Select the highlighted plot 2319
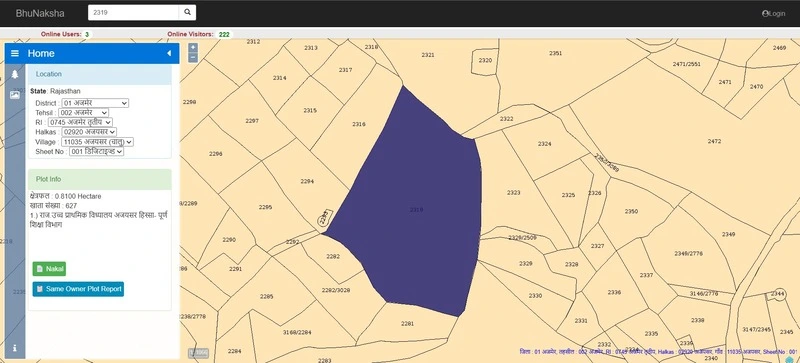 pos(416,209)
